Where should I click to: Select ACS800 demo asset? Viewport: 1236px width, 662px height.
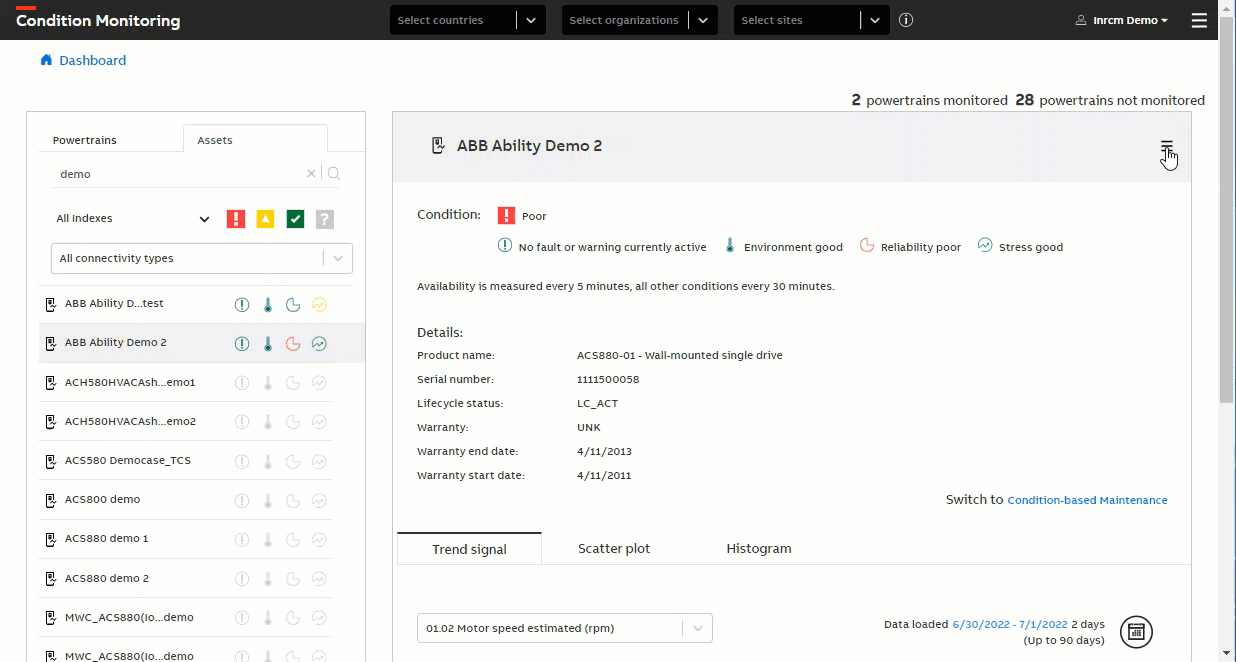(x=103, y=500)
